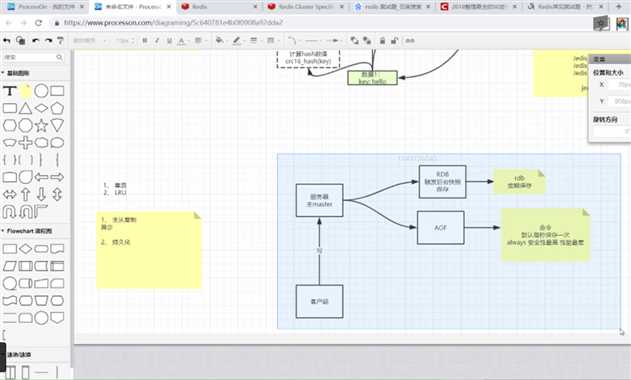Select the five-pointed star shape
The height and width of the screenshot is (380, 631).
[x=41, y=126]
